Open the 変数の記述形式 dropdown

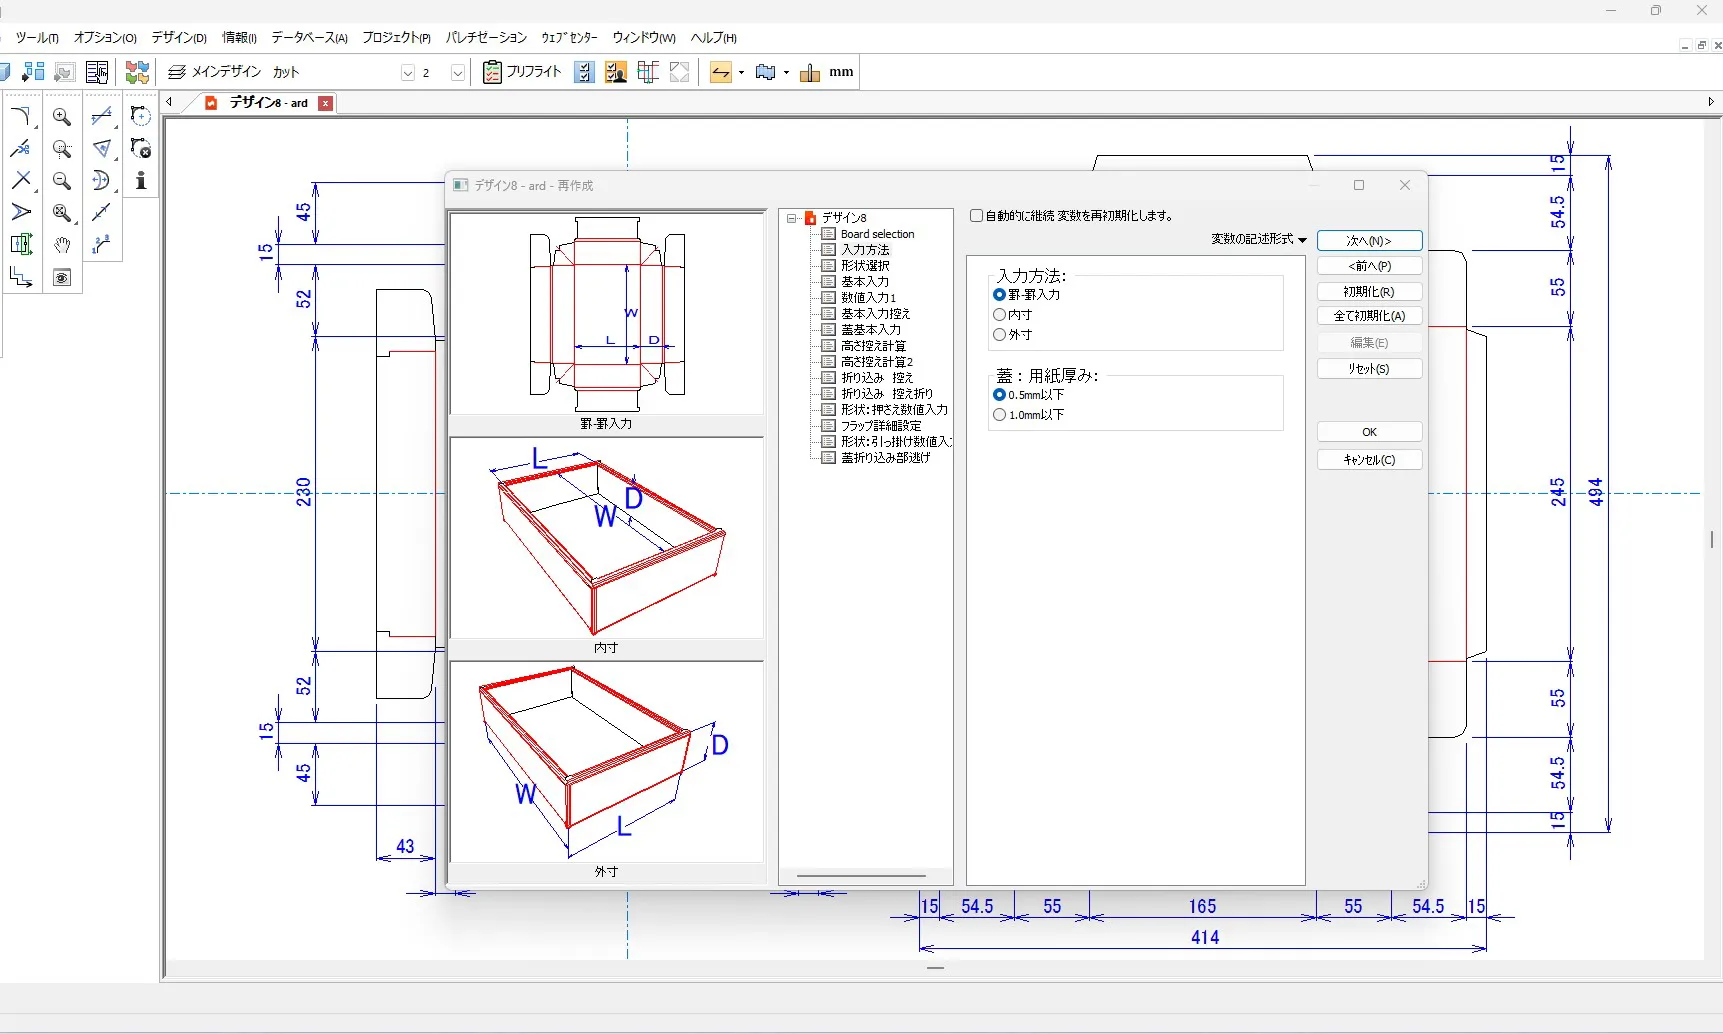[1259, 240]
